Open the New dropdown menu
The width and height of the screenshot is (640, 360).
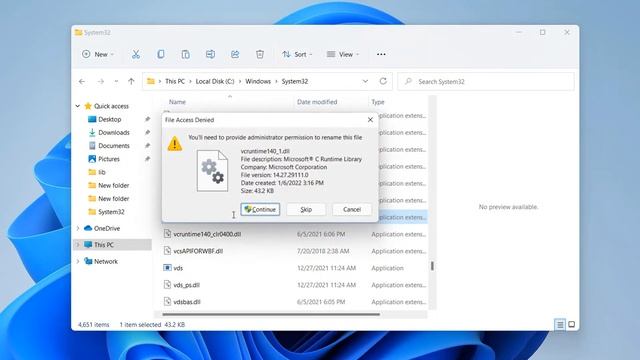(98, 54)
